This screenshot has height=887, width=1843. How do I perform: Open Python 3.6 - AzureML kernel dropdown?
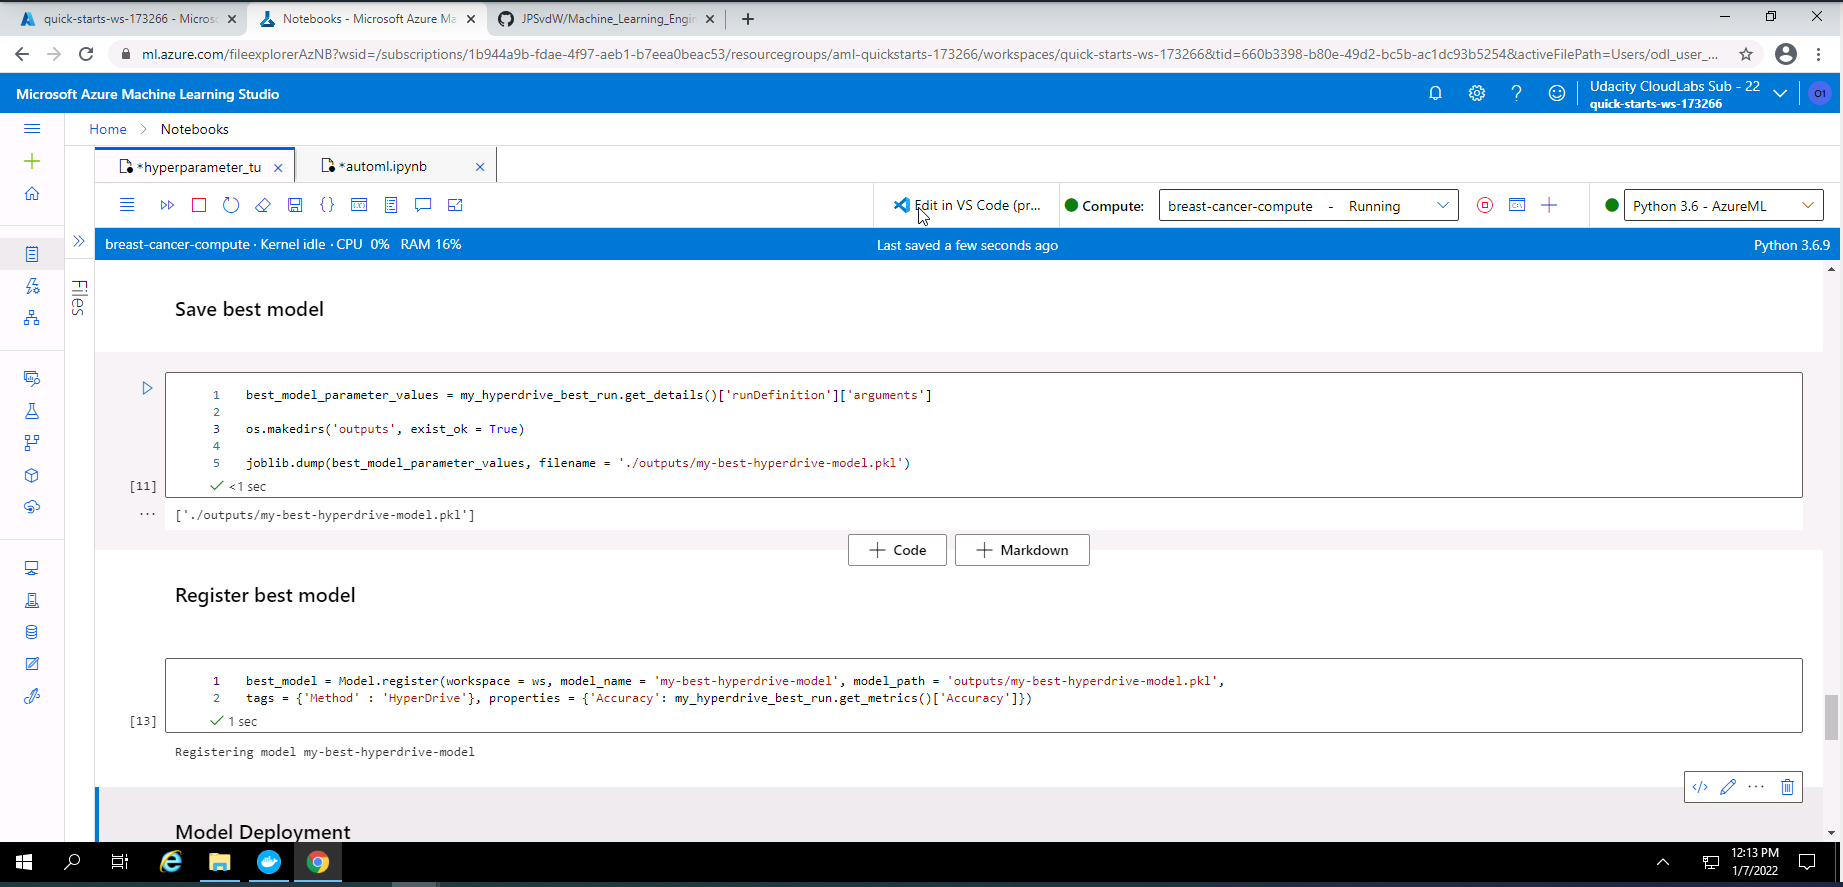[x=1723, y=206]
